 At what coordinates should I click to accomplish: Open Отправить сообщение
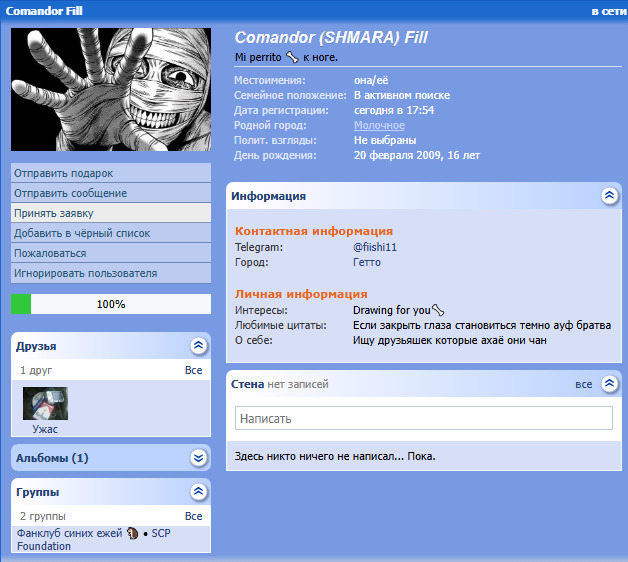point(111,193)
